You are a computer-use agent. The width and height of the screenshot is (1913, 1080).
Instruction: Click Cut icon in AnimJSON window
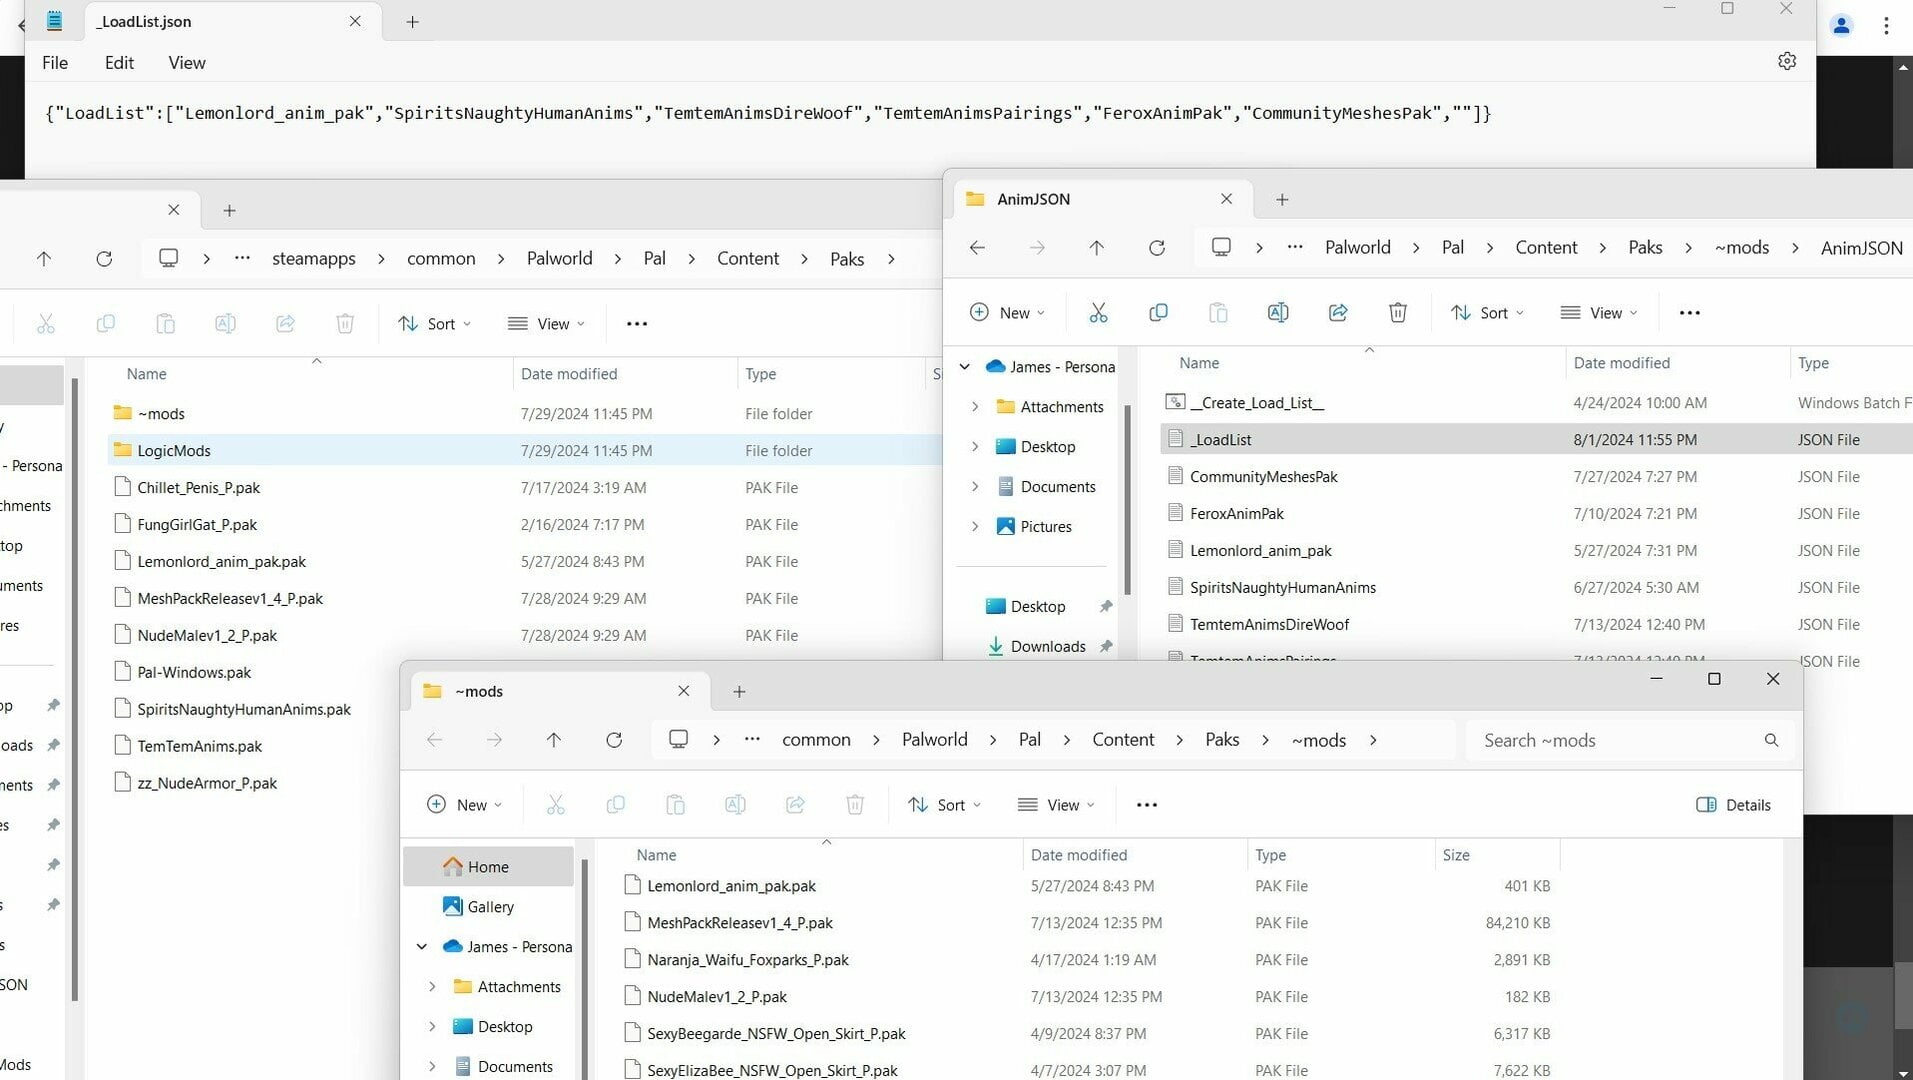pos(1098,313)
